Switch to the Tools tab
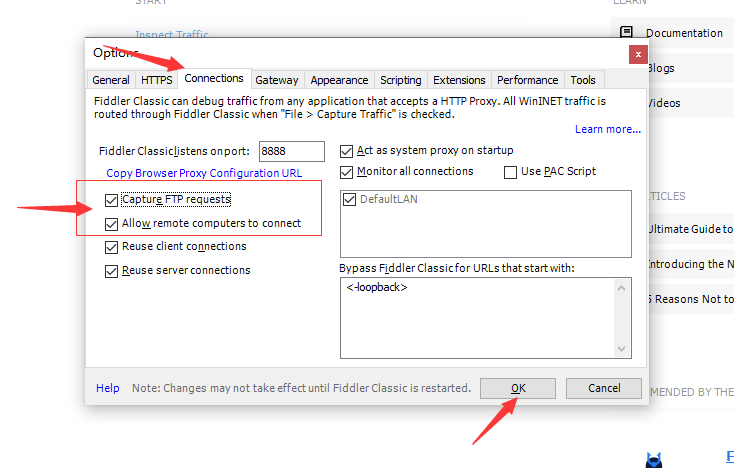Viewport: 734px width, 468px height. 583,80
